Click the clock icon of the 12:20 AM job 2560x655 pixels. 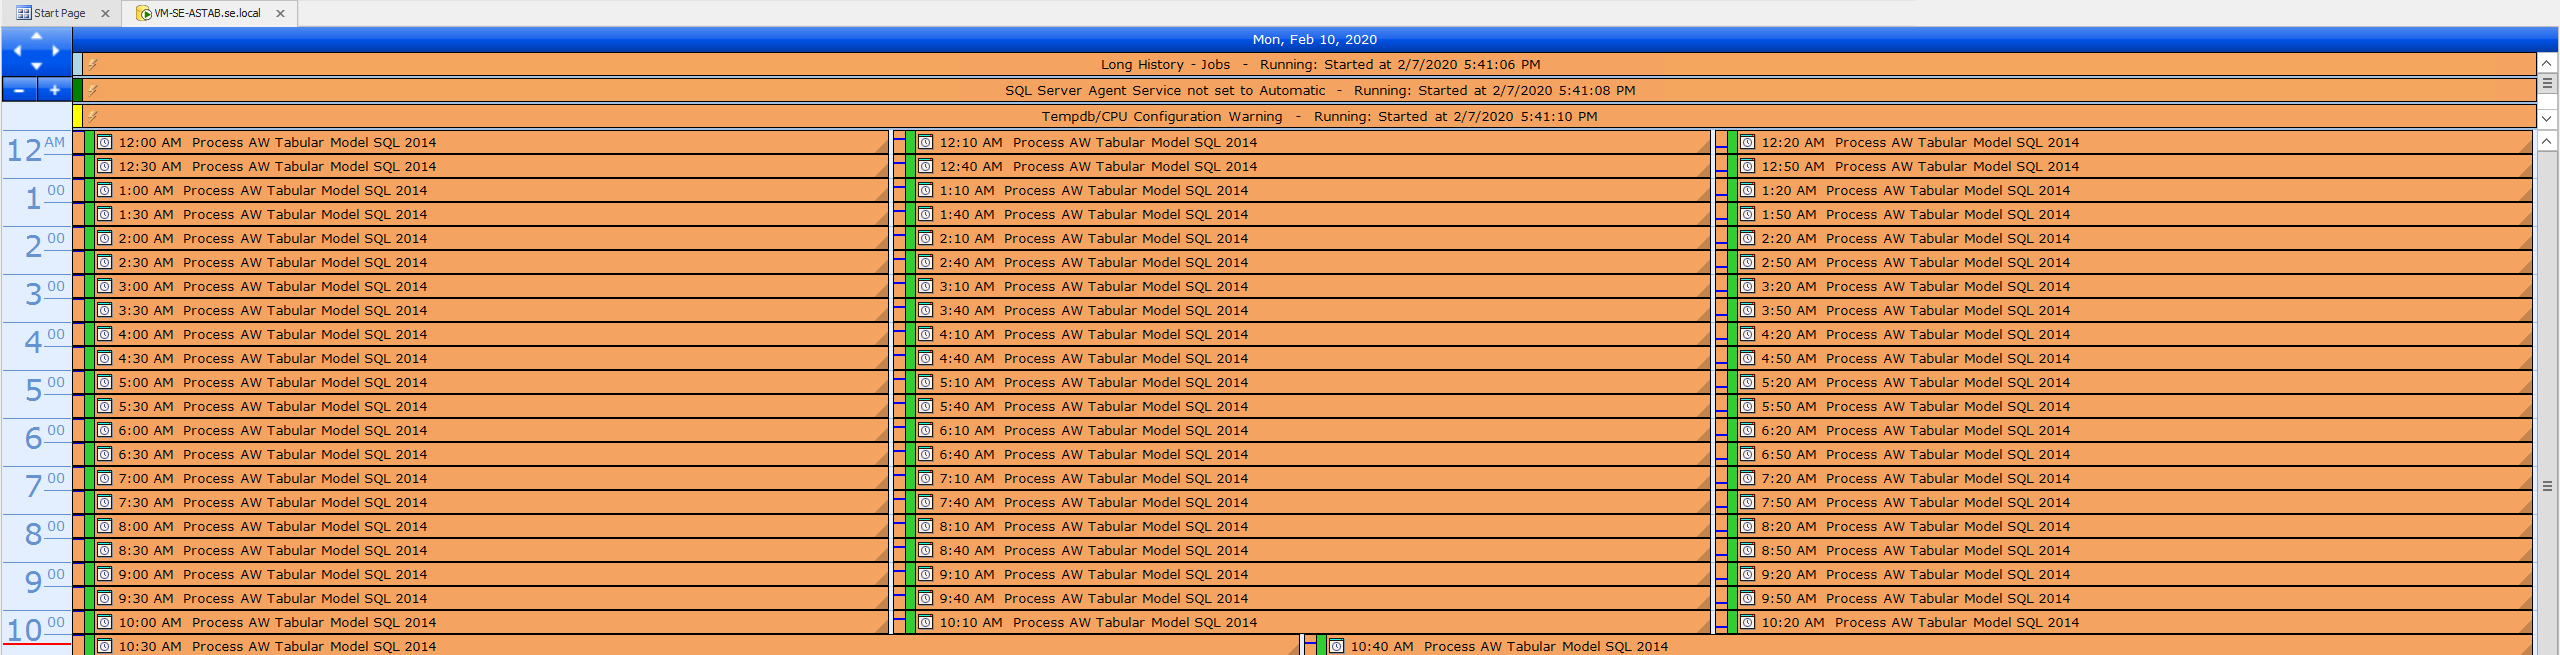point(1747,142)
